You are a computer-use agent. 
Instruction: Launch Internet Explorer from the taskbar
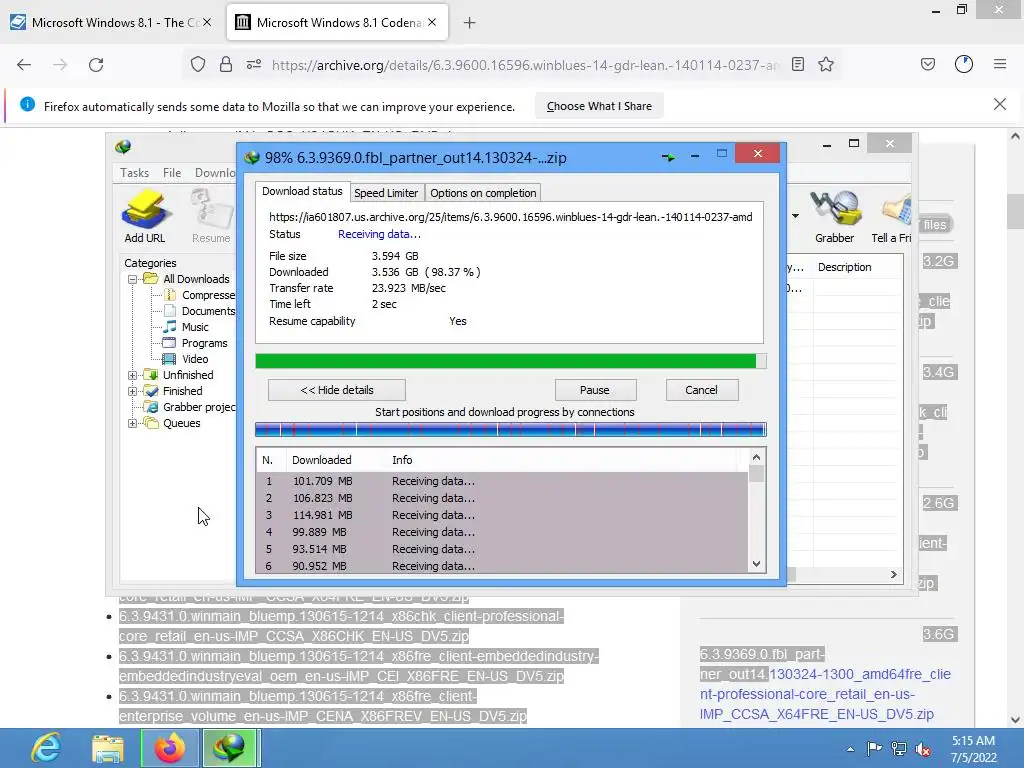(x=46, y=748)
